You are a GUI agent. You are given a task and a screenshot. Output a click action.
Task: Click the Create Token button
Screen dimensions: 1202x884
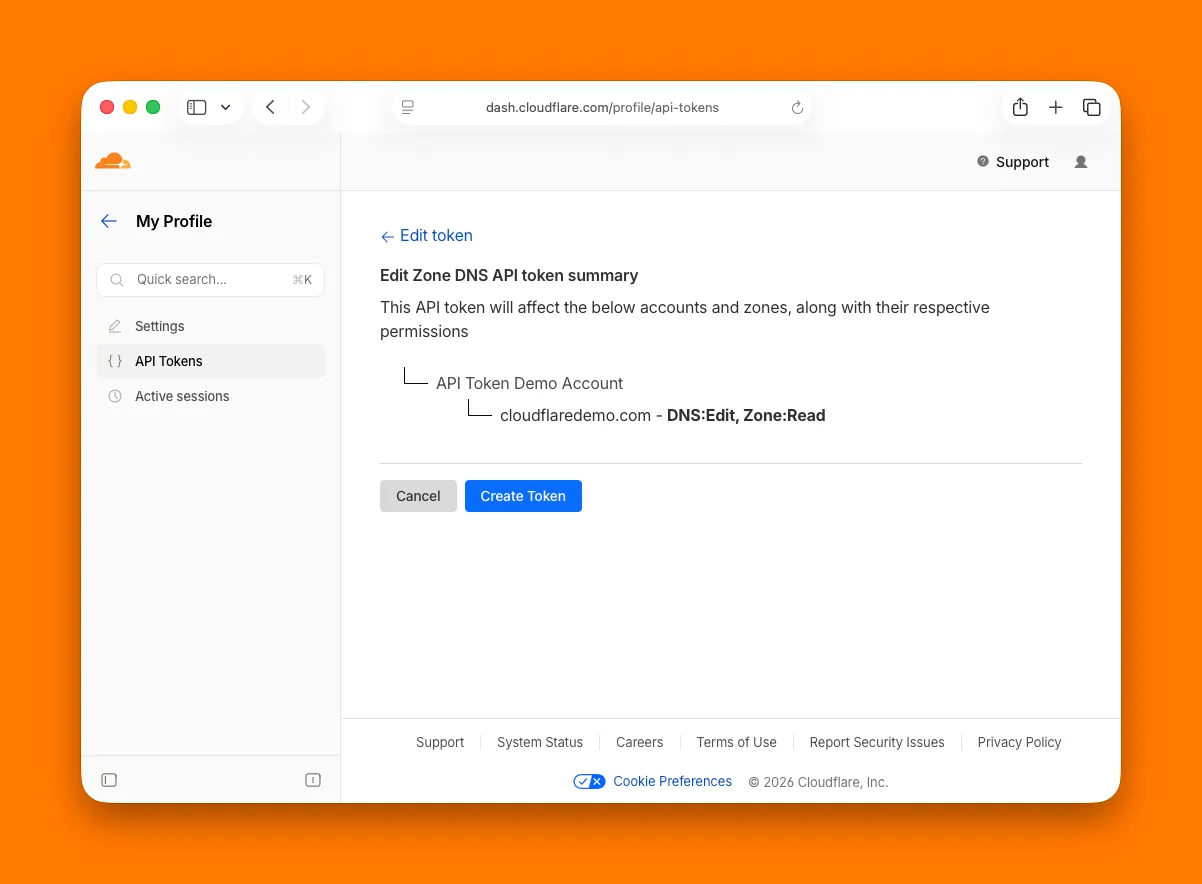pos(523,495)
